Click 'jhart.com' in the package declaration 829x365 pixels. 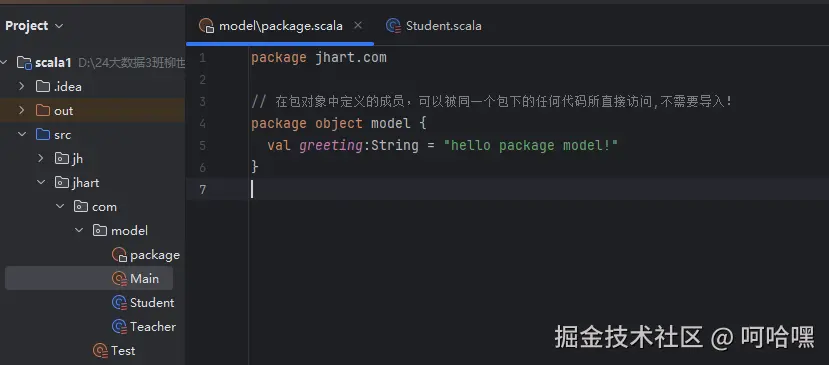351,58
